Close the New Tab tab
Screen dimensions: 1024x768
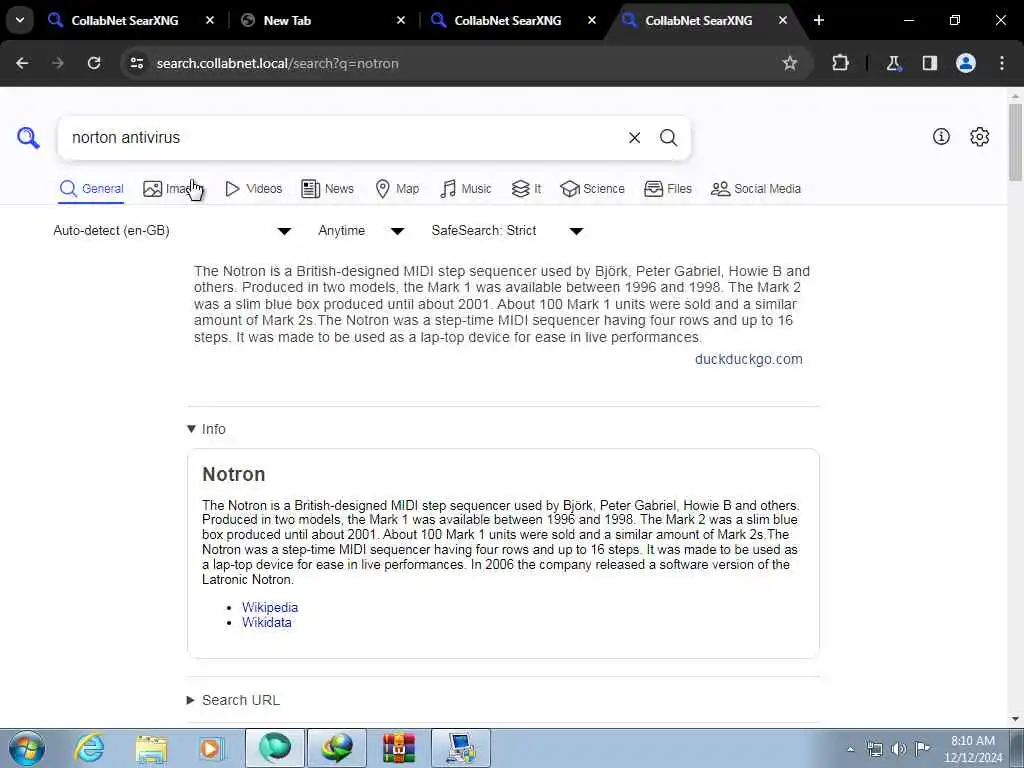[x=401, y=20]
